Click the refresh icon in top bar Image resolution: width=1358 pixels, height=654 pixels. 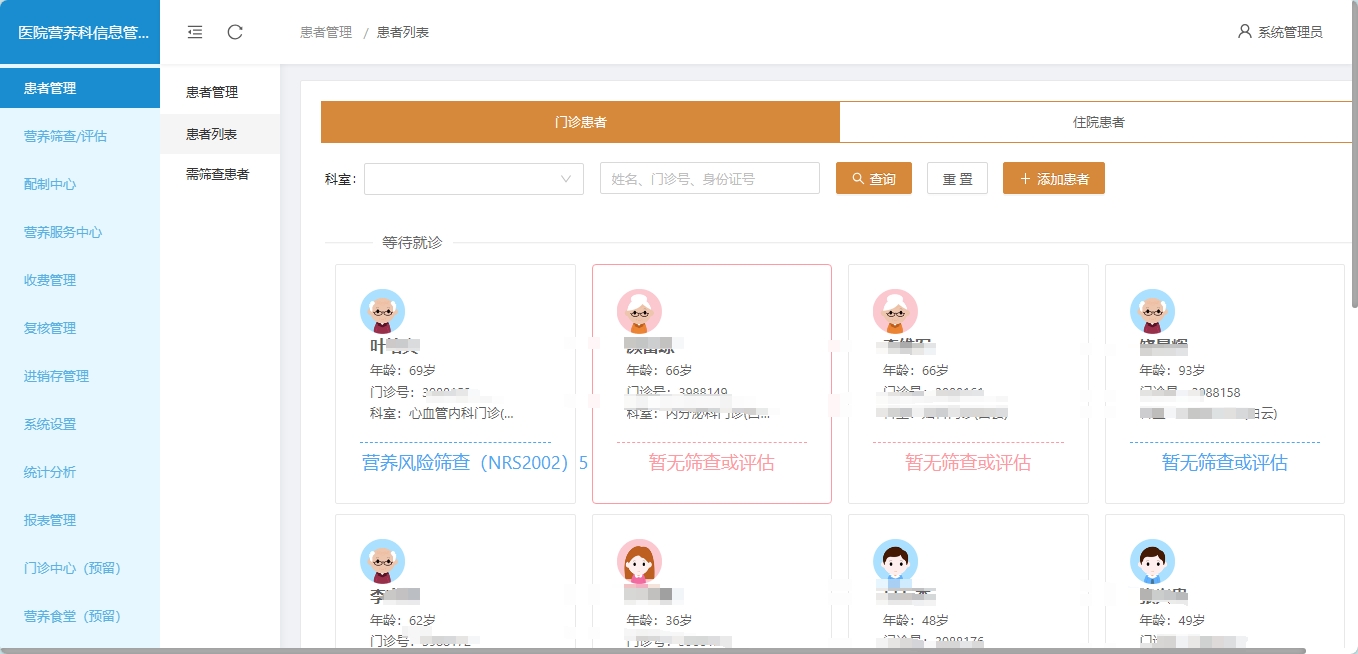pyautogui.click(x=235, y=32)
